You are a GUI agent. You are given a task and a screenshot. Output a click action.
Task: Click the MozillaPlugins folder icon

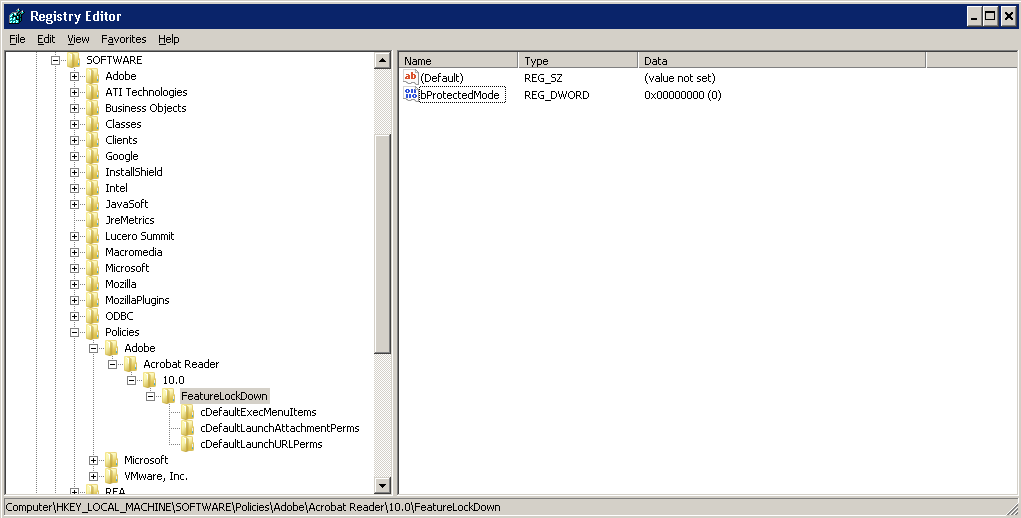point(92,300)
